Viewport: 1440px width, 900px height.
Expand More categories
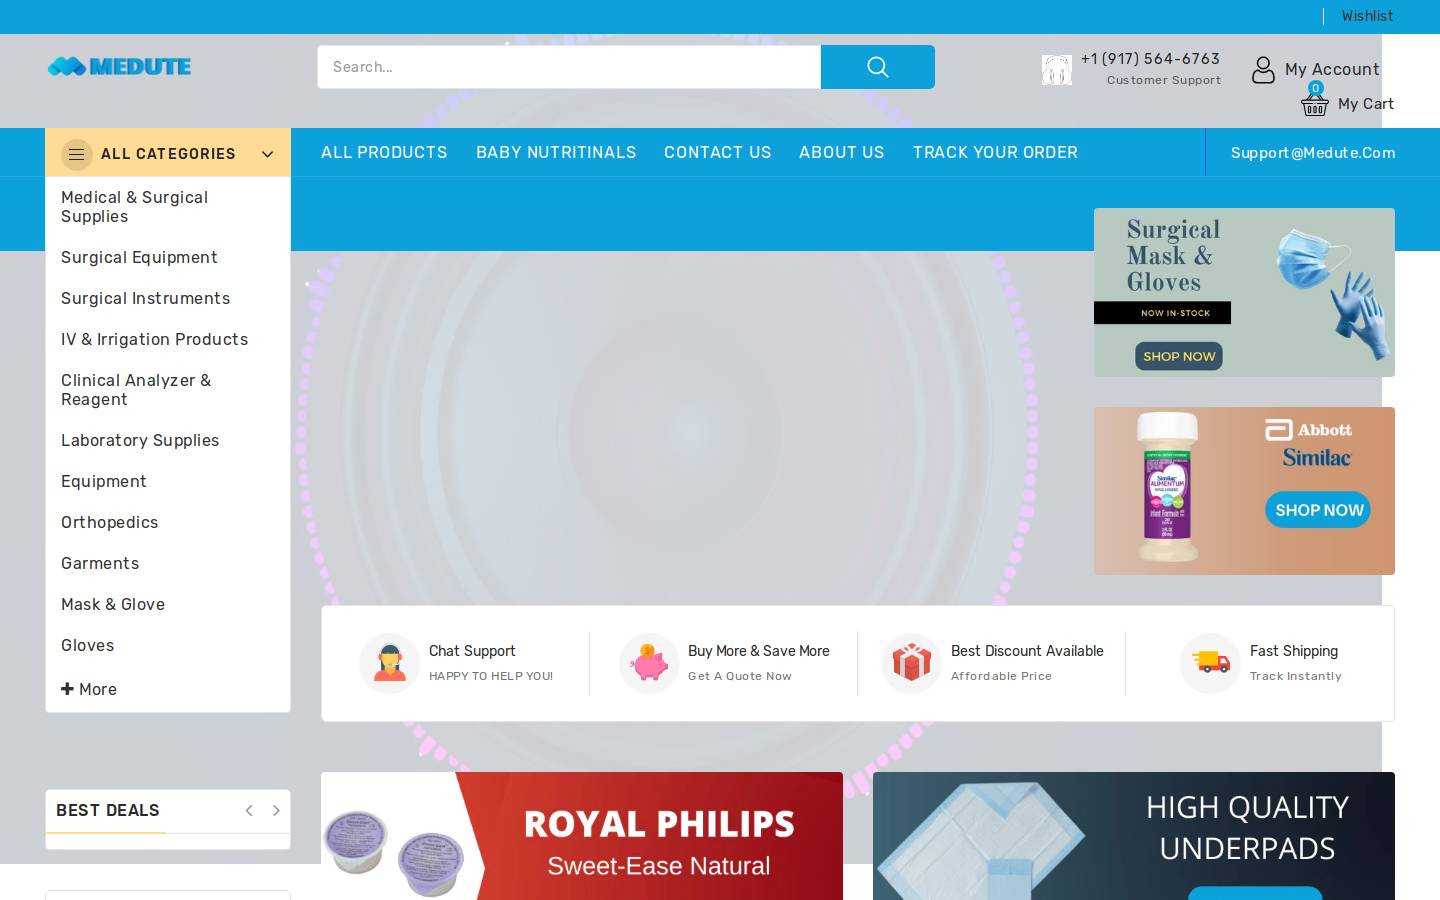(89, 689)
